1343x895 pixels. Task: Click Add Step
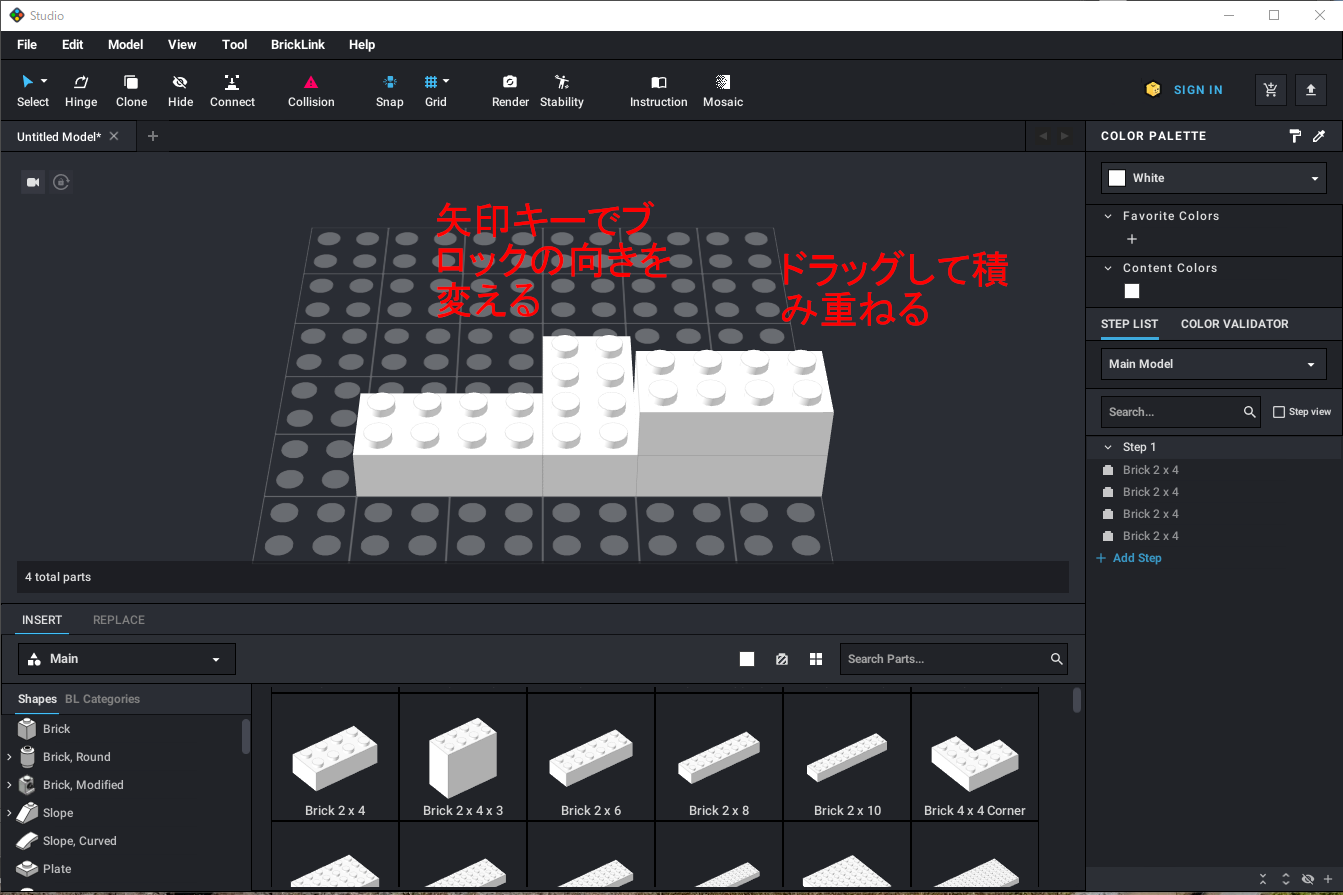tap(1136, 558)
